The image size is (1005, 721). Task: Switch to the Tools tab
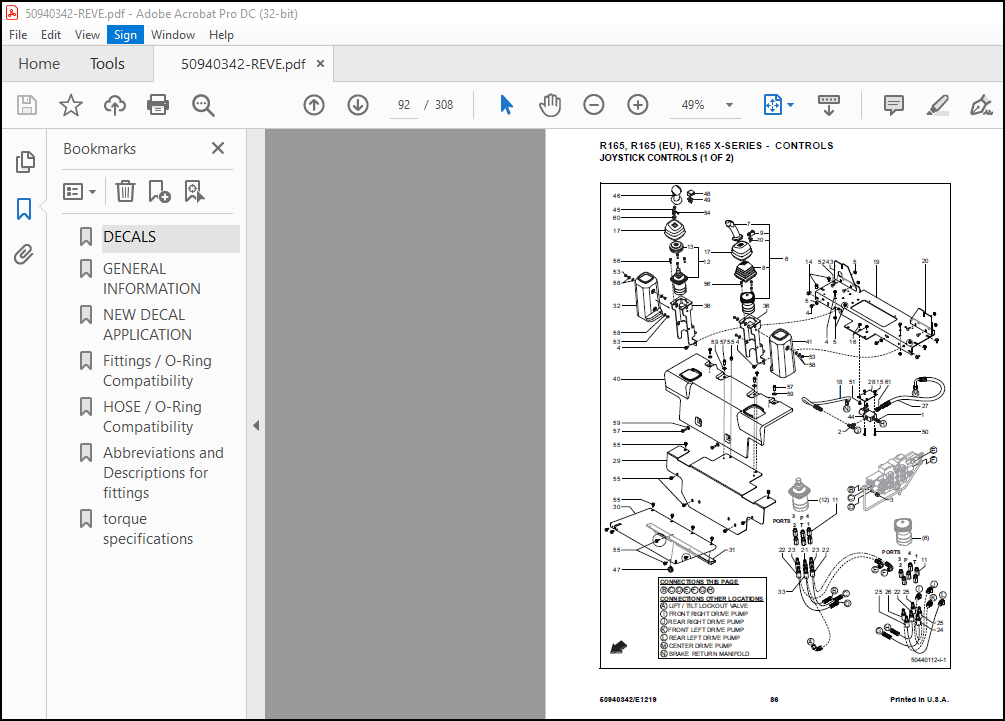click(x=107, y=63)
